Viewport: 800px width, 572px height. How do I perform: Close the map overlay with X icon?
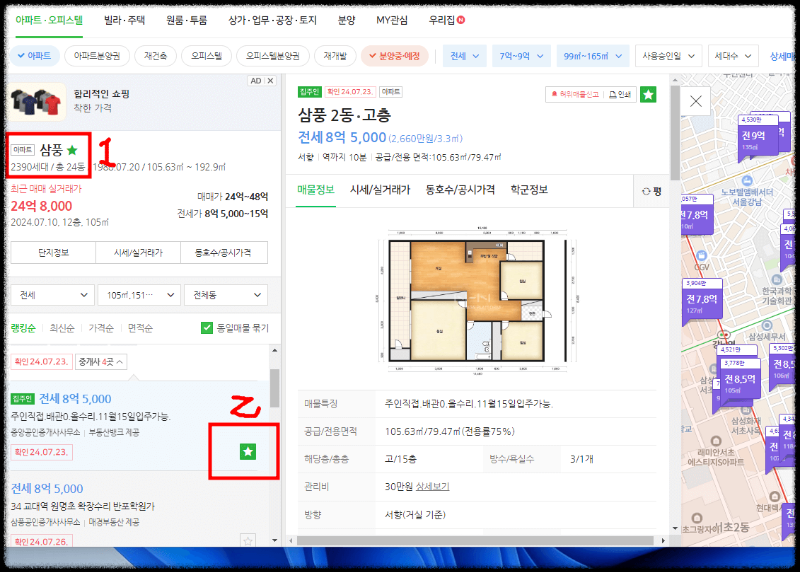point(696,101)
